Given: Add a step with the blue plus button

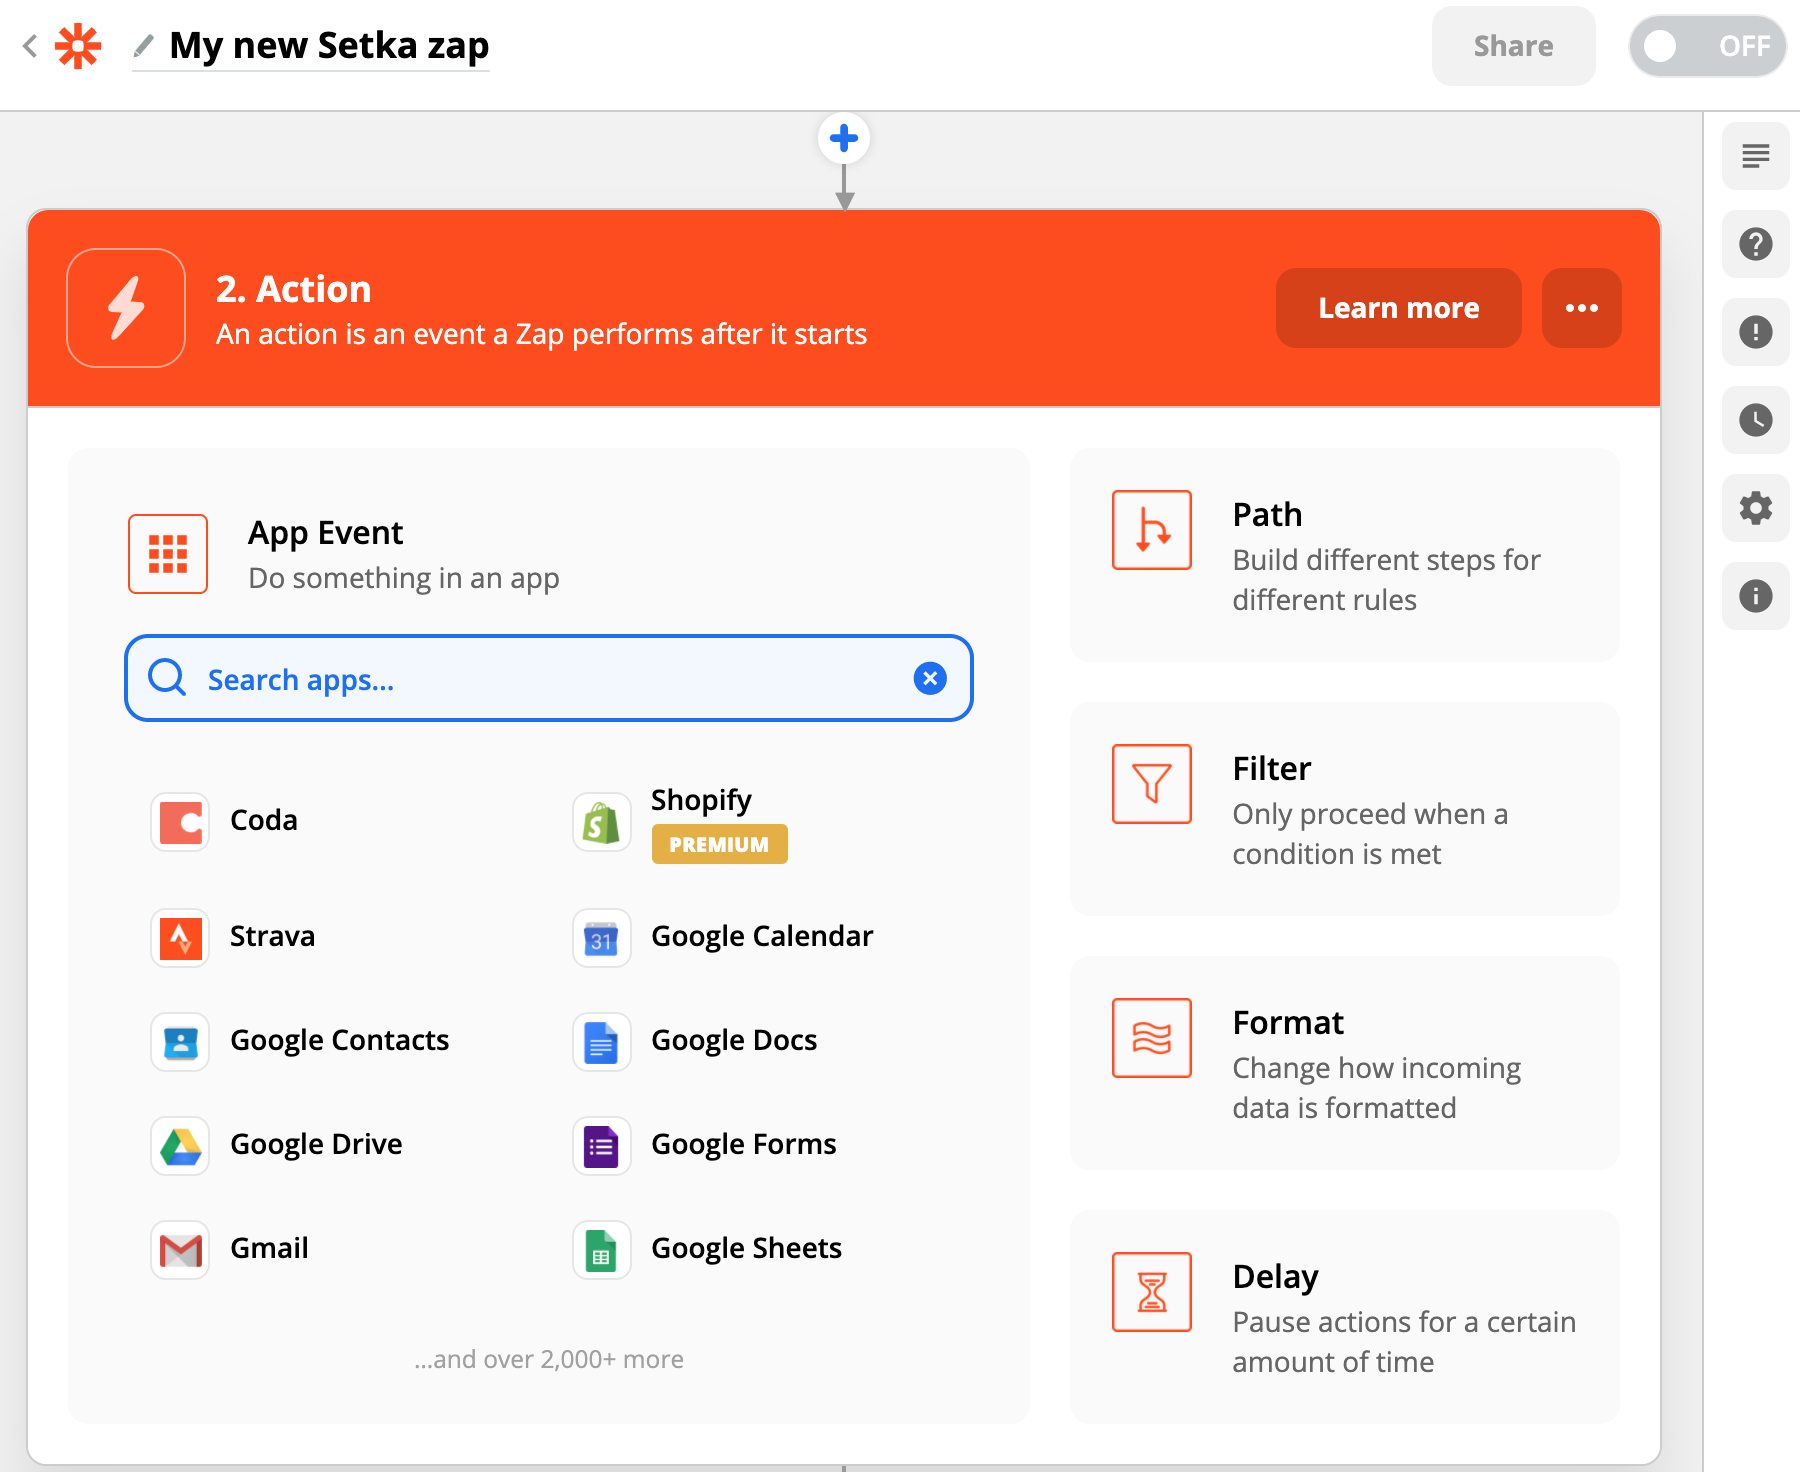Looking at the screenshot, I should [x=844, y=138].
